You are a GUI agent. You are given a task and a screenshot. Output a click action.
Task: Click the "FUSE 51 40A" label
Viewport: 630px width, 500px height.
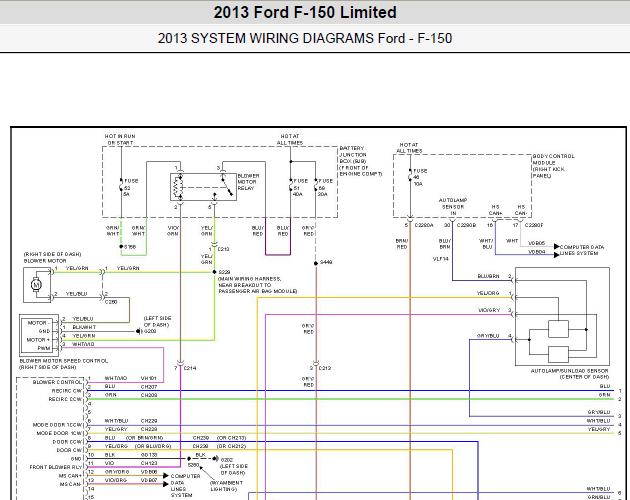pyautogui.click(x=300, y=188)
